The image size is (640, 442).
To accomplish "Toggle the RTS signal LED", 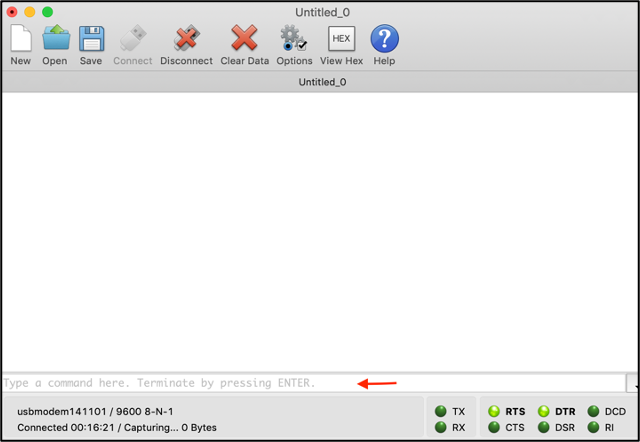I will 494,411.
